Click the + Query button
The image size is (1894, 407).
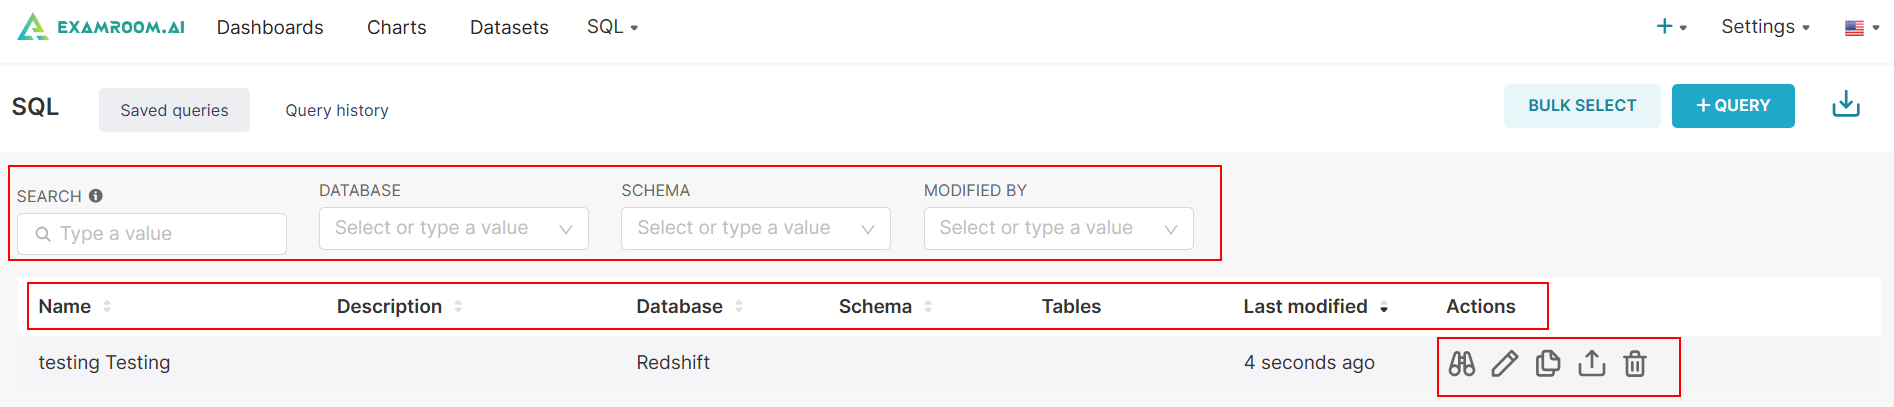pyautogui.click(x=1732, y=106)
